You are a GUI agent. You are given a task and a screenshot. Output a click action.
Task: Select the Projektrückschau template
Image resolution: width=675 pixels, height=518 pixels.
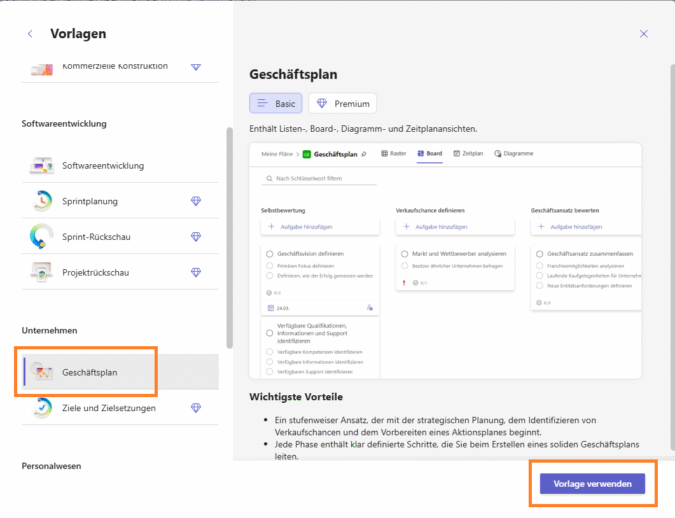tap(94, 272)
